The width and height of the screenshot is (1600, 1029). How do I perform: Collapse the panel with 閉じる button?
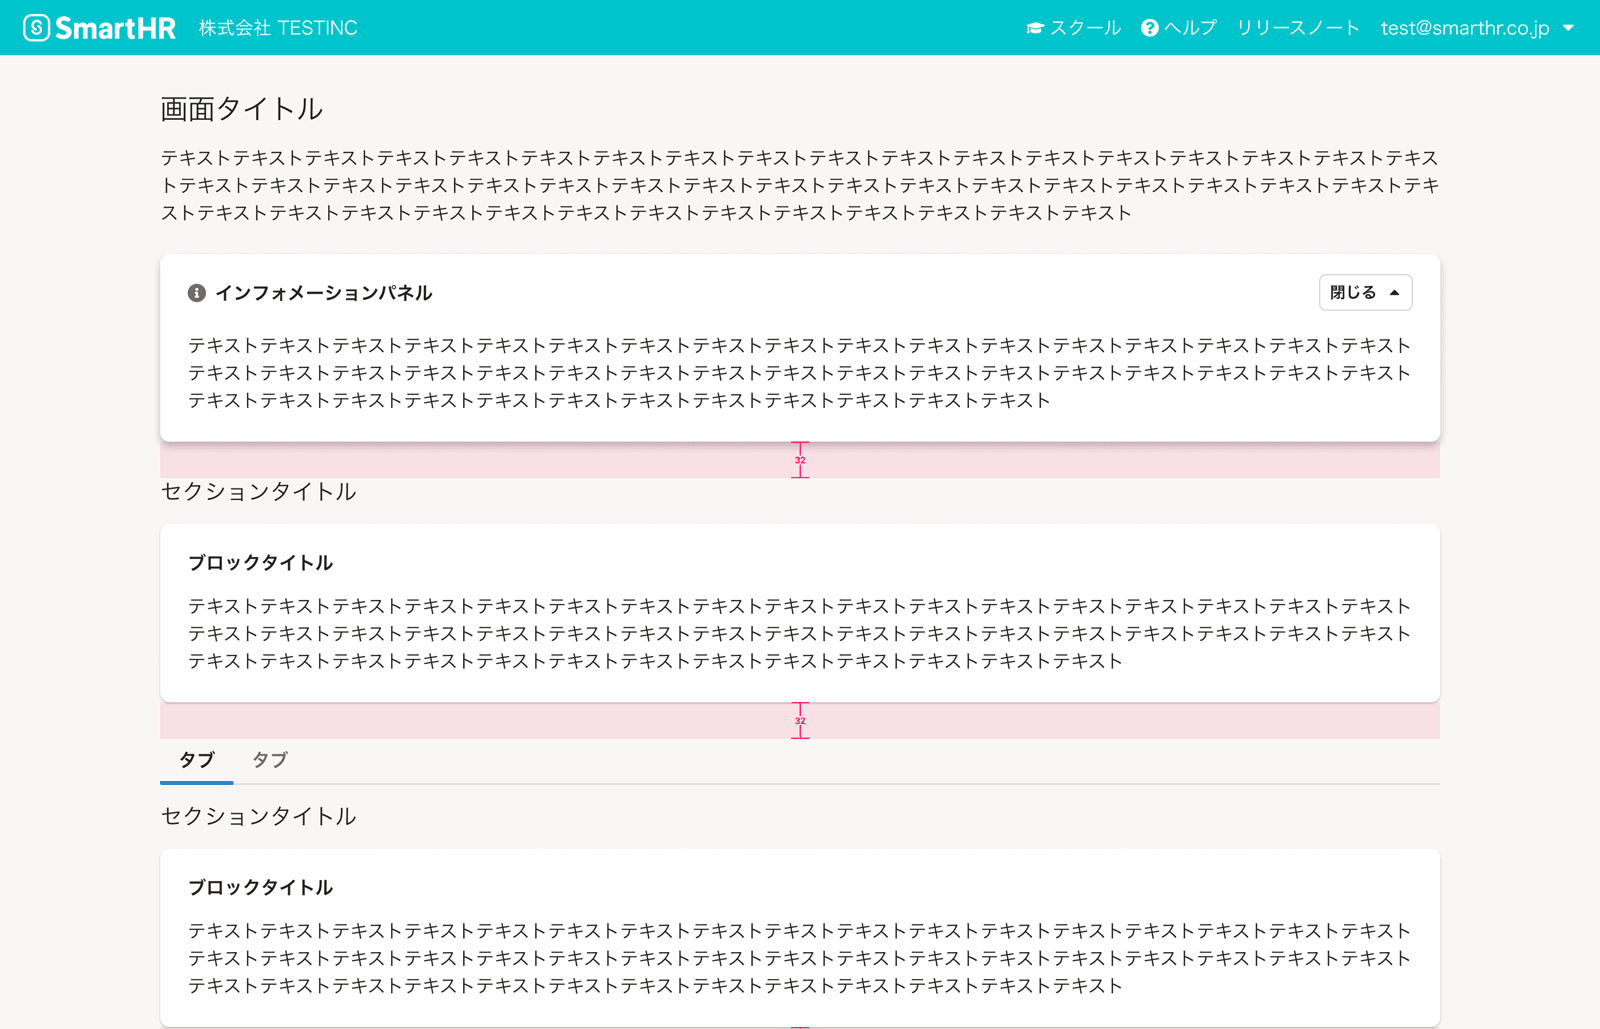pos(1365,293)
